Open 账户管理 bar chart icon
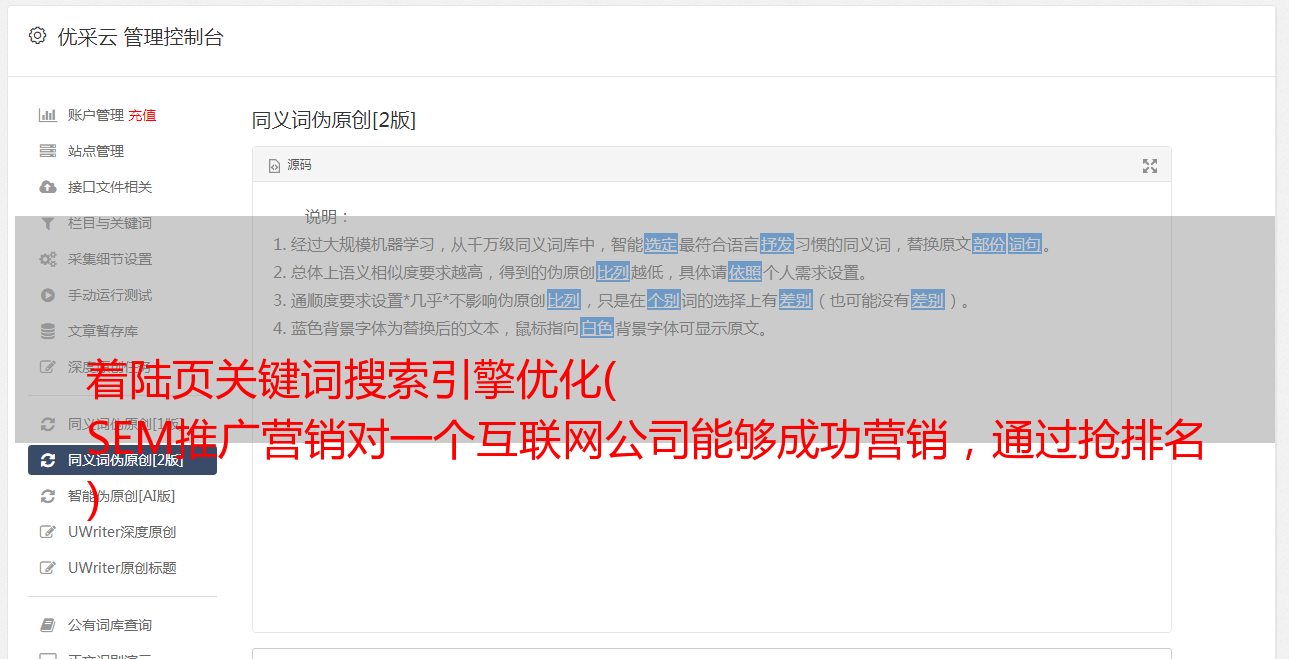This screenshot has height=659, width=1289. [47, 115]
